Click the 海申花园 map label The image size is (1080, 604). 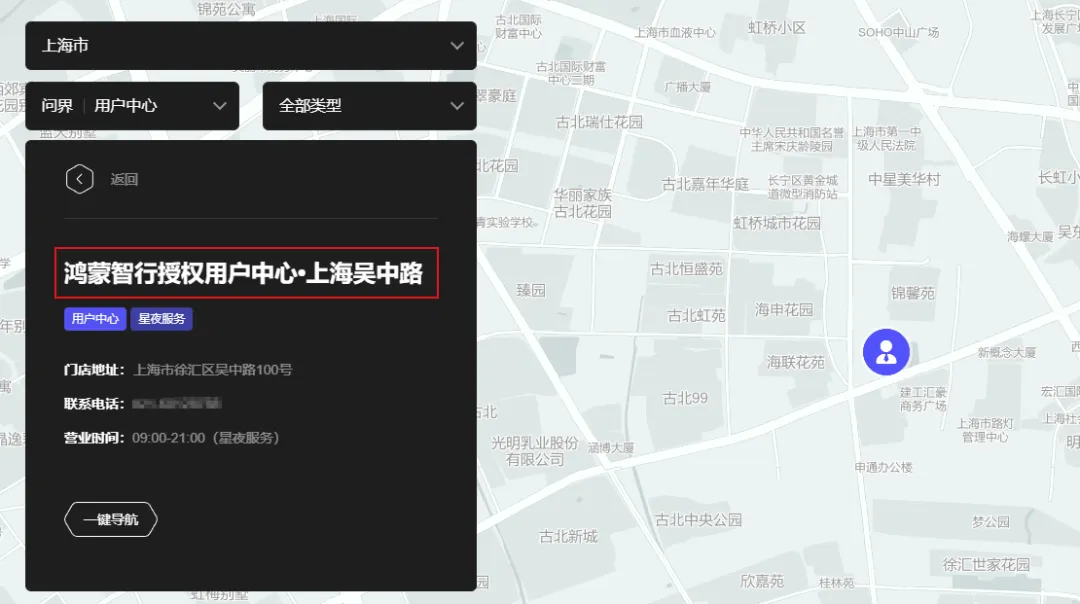pyautogui.click(x=784, y=310)
